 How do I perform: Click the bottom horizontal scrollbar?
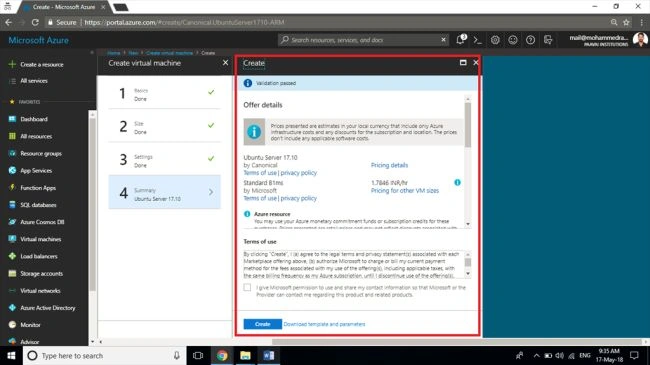[456, 342]
